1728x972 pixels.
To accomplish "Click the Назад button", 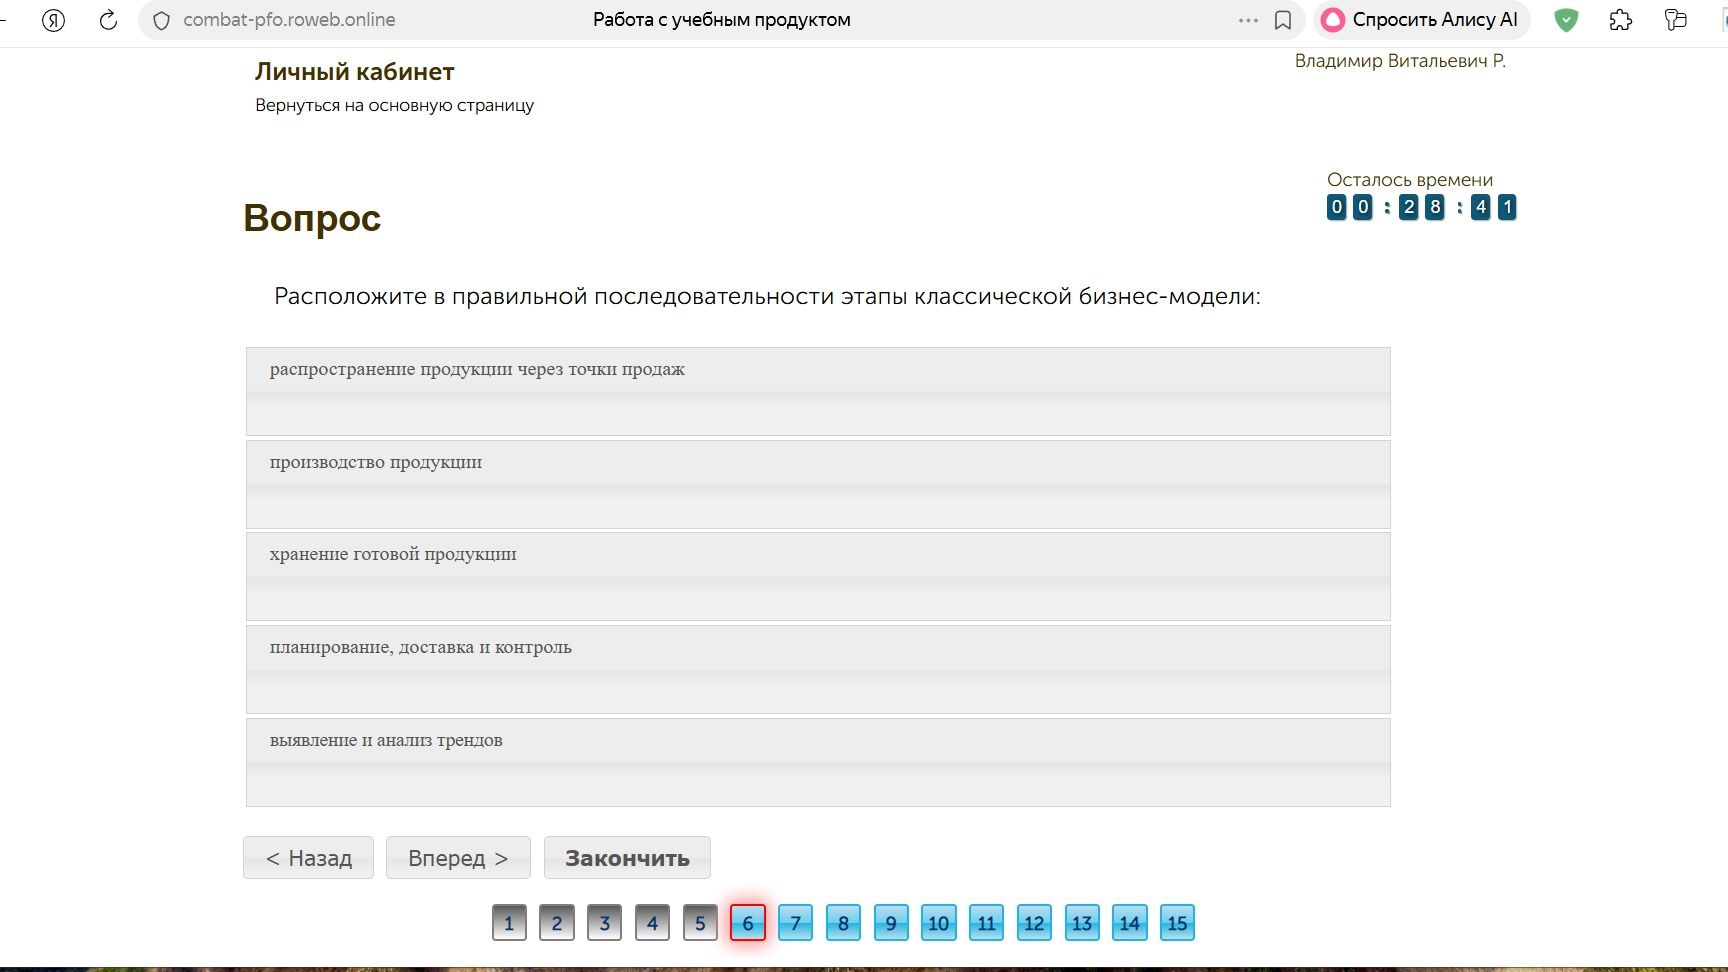I will (x=308, y=858).
